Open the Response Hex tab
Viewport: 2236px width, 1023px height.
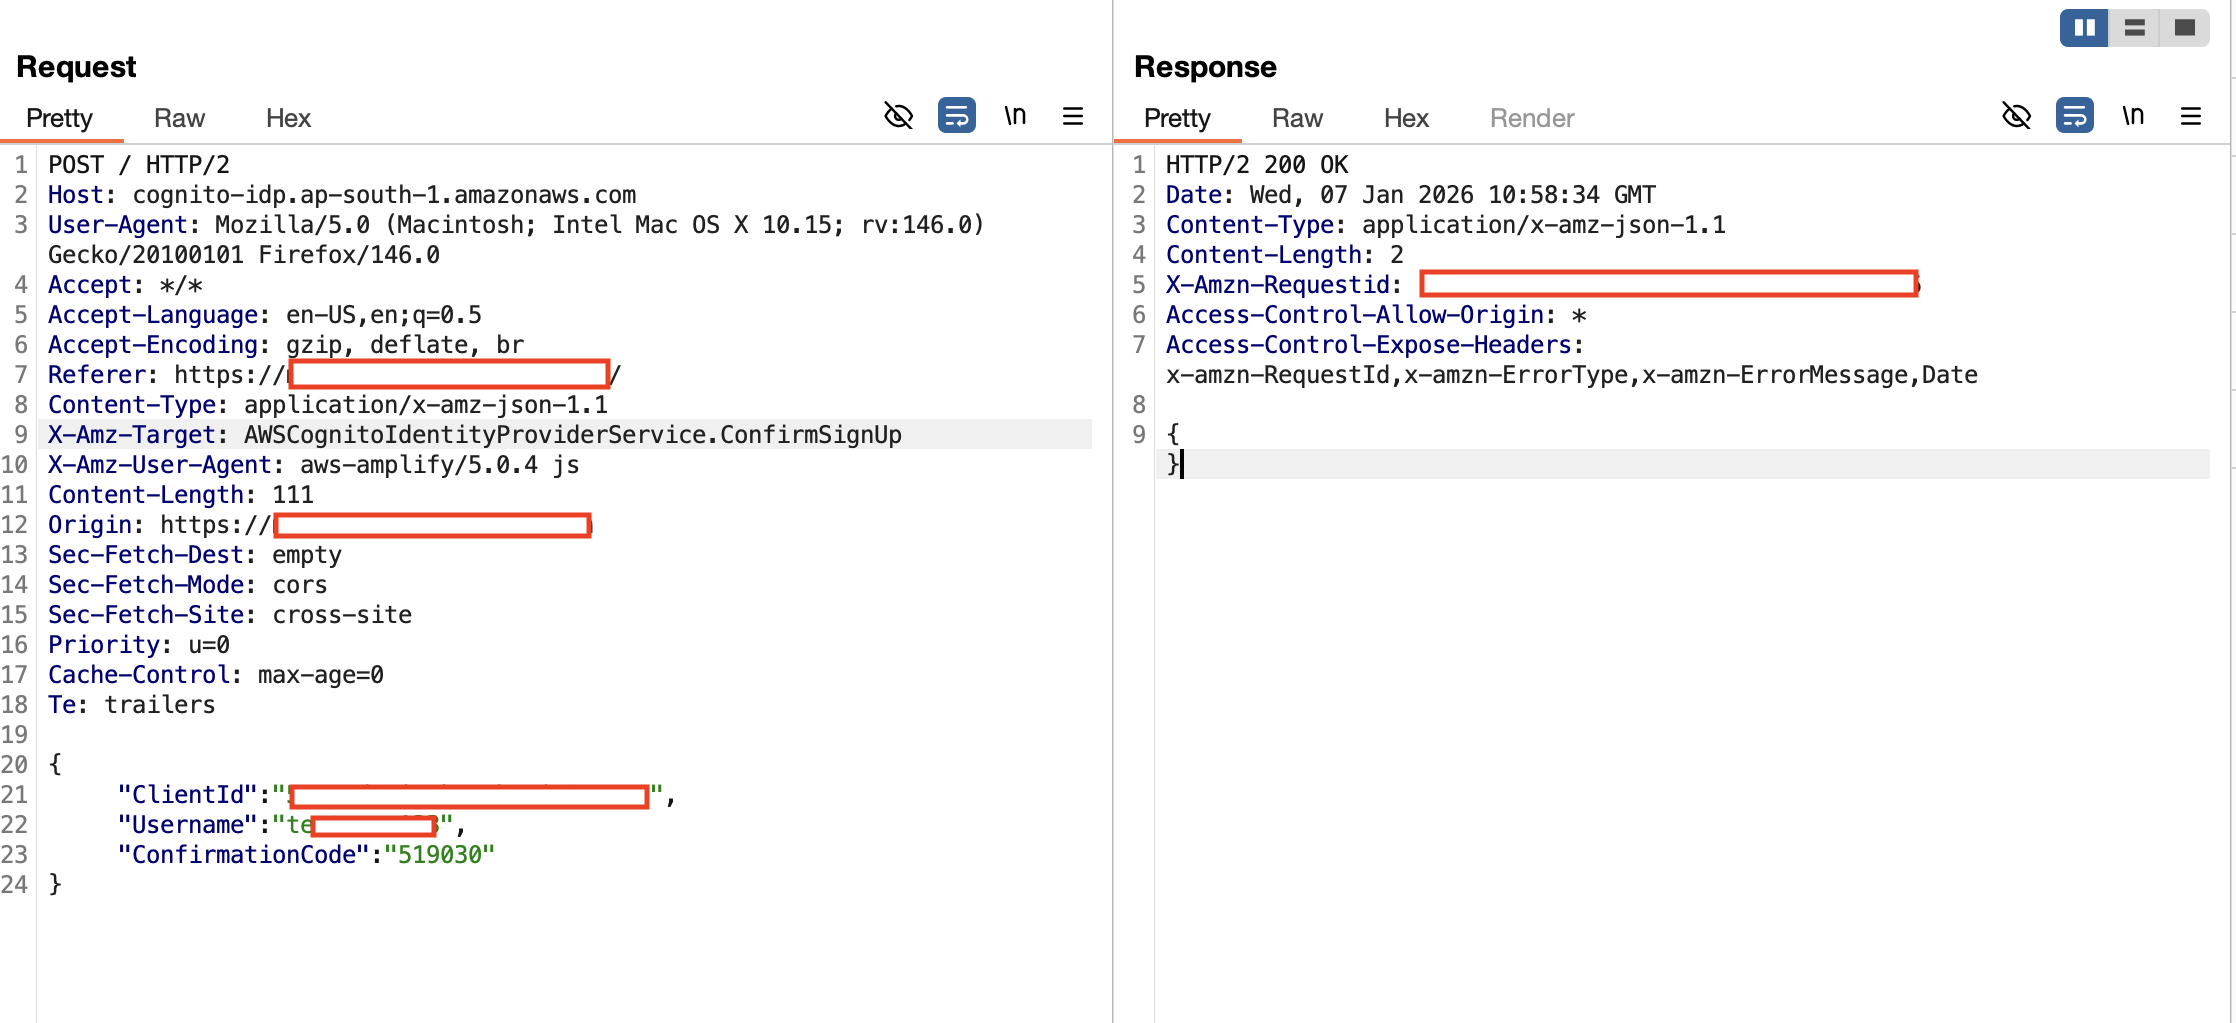tap(1406, 118)
